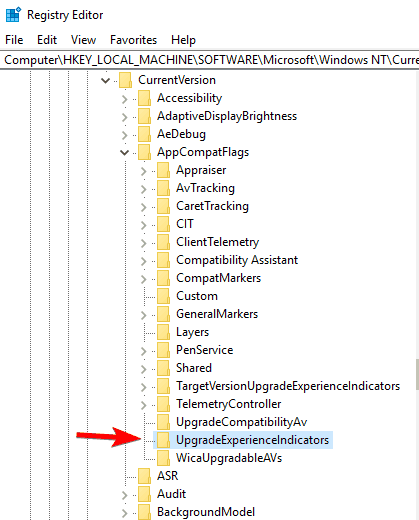The height and width of the screenshot is (520, 419).
Task: Expand the AvTracking key
Action: 144,189
